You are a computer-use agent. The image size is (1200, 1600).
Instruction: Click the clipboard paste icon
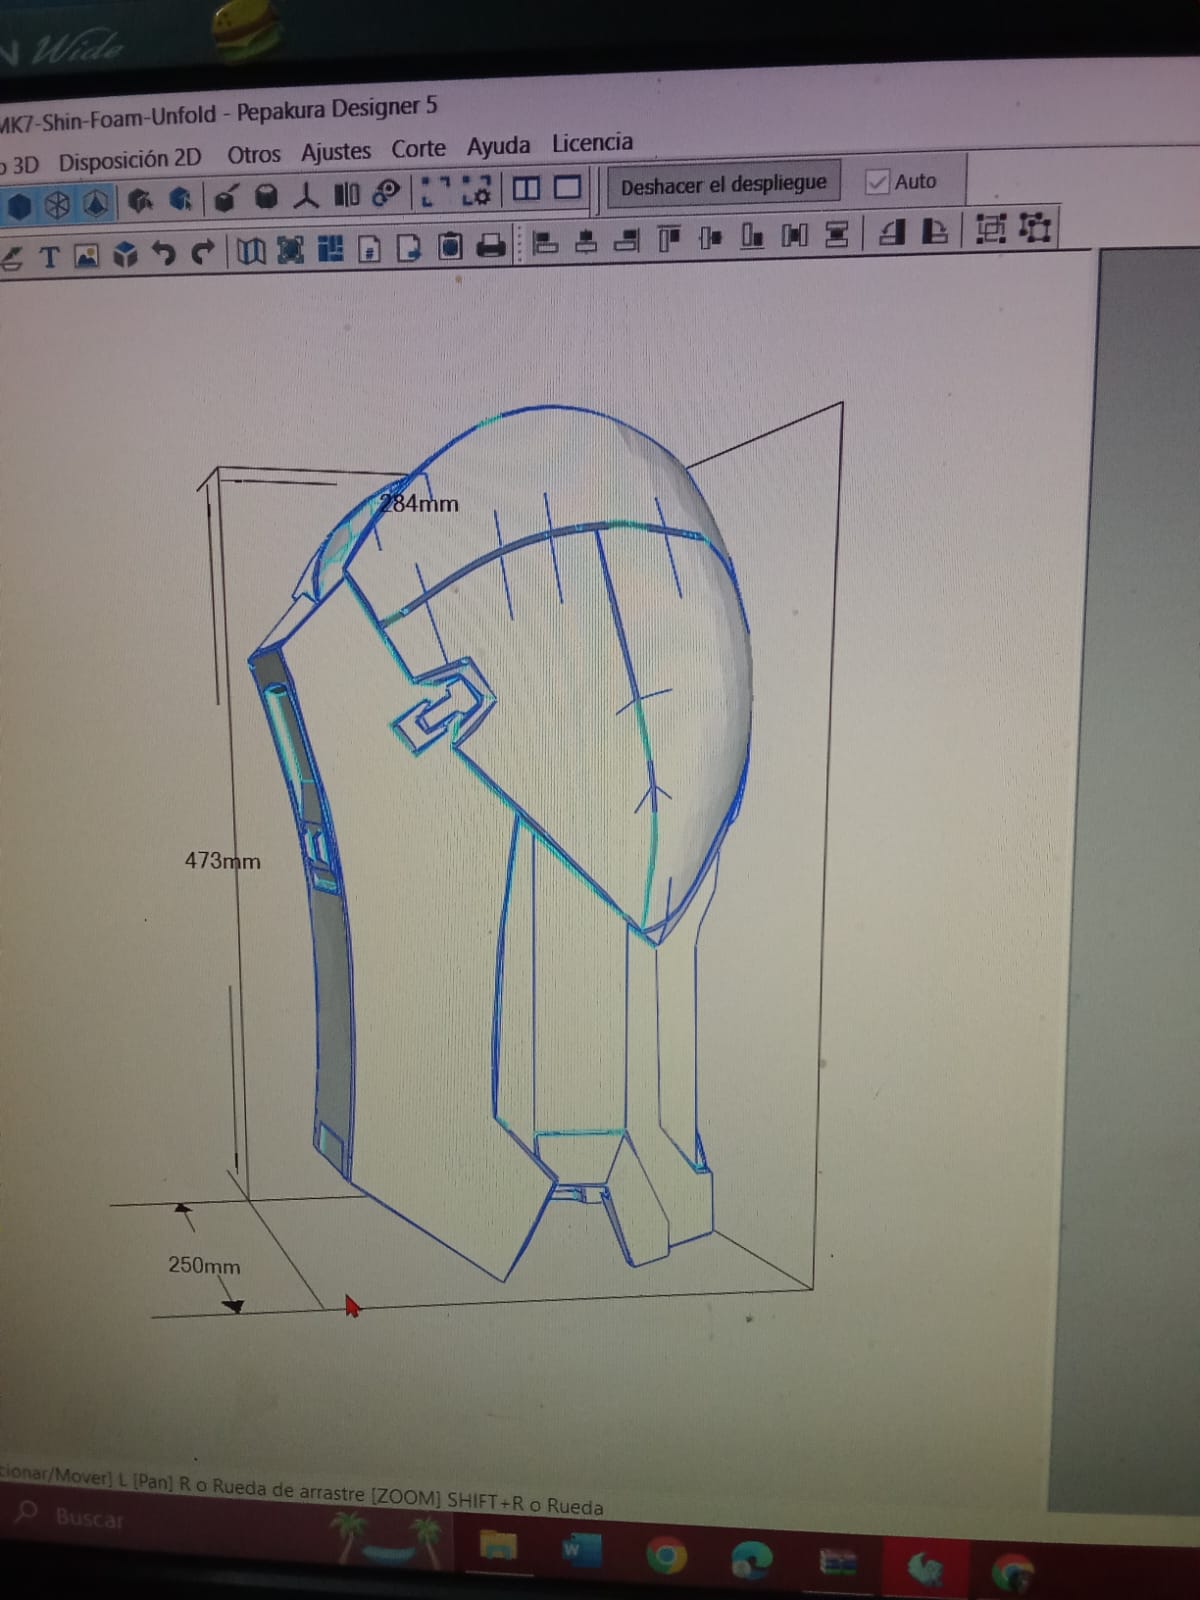click(451, 246)
